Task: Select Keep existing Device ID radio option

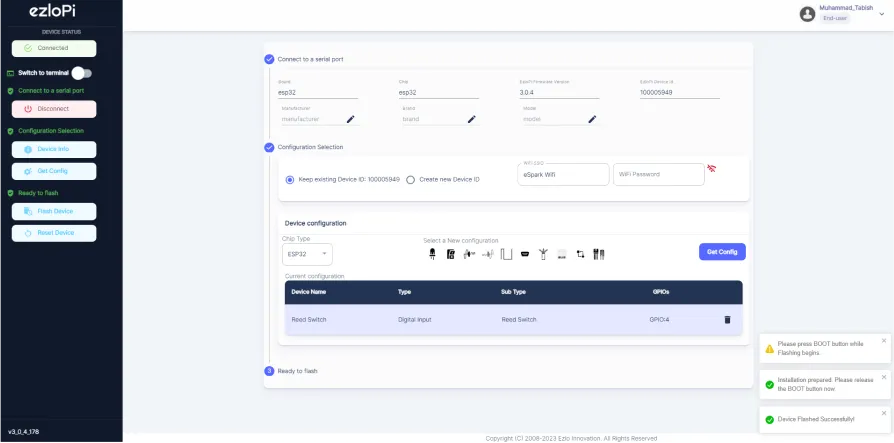Action: (290, 180)
